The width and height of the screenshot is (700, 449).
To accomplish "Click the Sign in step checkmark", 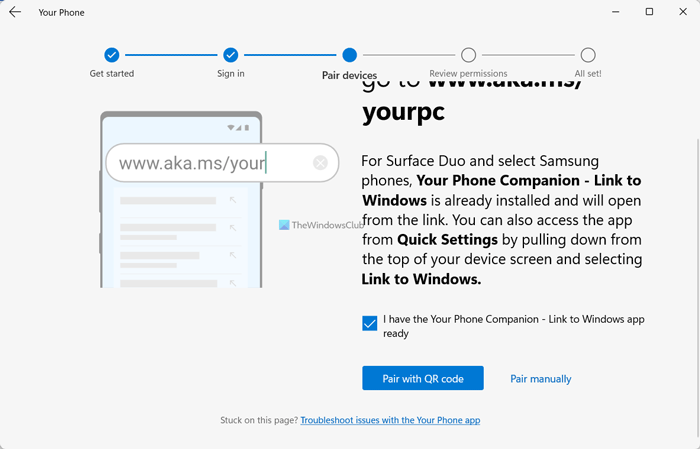I will [230, 55].
